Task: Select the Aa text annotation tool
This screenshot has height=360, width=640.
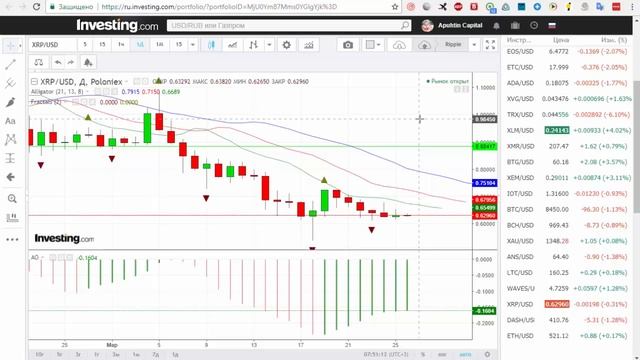Action: click(11, 121)
